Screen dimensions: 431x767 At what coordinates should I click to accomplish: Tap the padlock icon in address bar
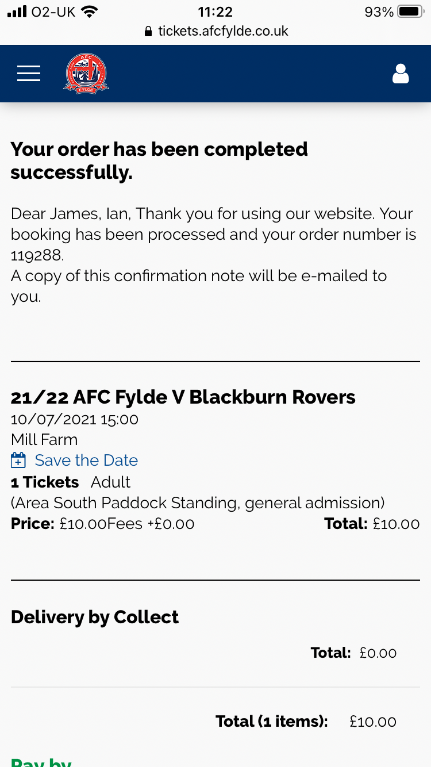(x=149, y=32)
